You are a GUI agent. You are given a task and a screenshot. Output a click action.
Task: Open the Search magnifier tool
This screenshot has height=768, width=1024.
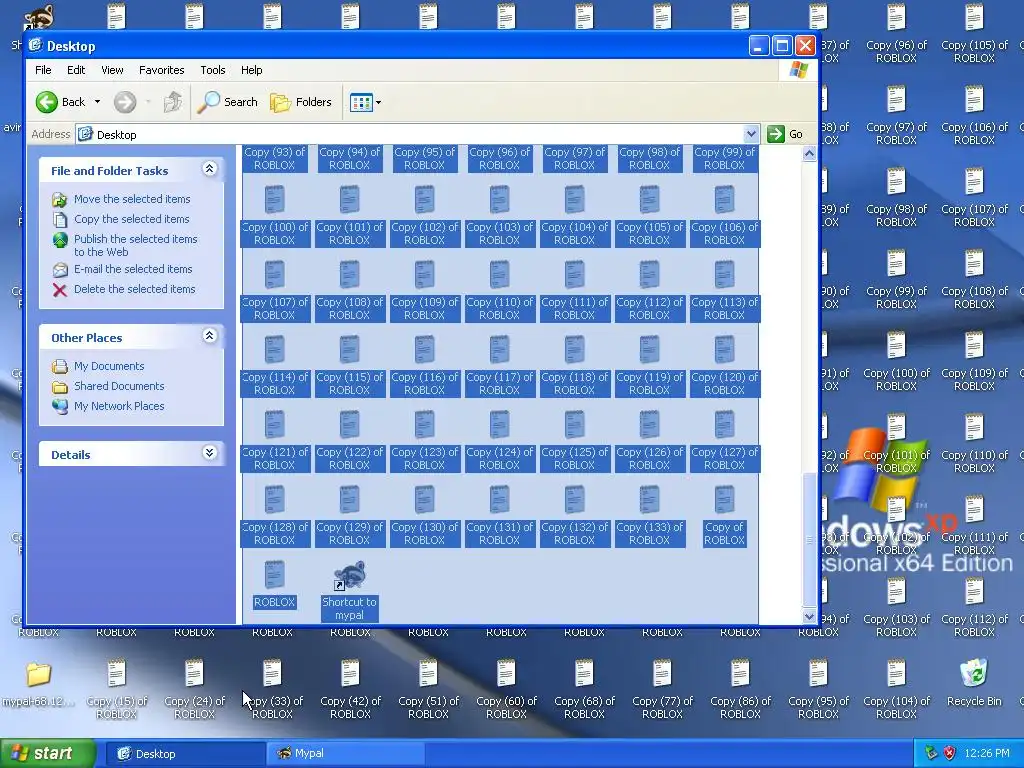pyautogui.click(x=227, y=102)
